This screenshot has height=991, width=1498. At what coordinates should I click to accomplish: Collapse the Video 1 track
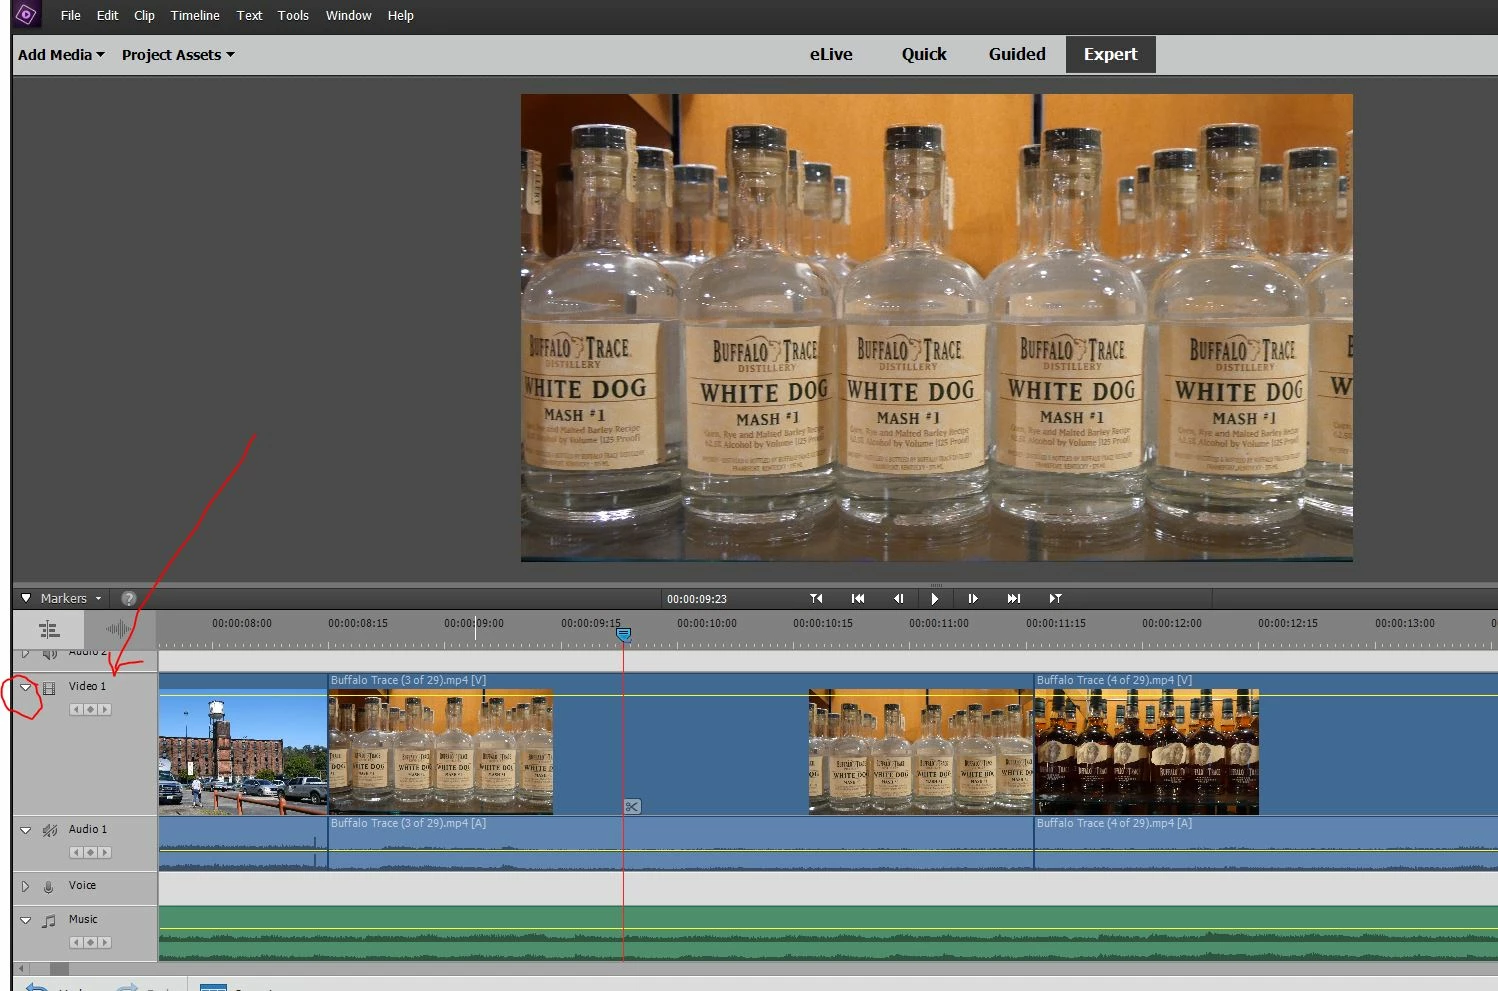[x=26, y=687]
